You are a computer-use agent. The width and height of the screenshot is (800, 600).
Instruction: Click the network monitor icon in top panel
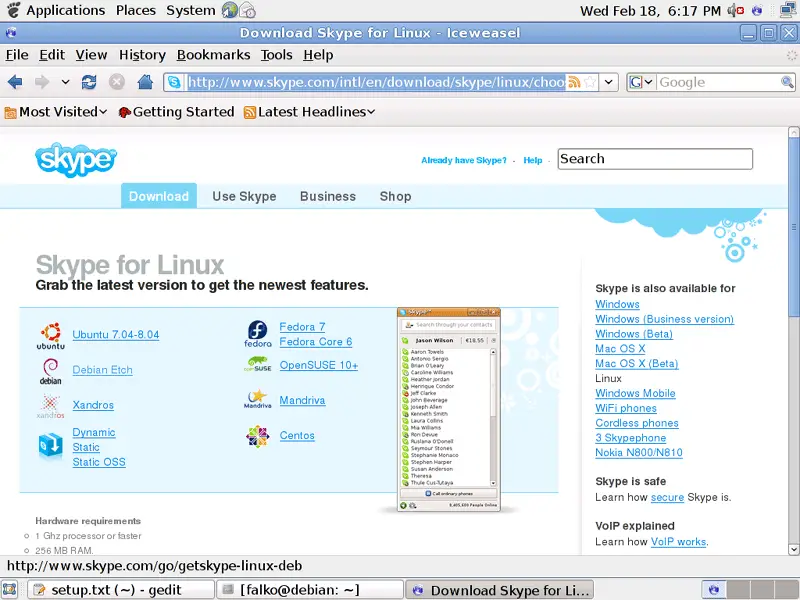click(x=788, y=10)
